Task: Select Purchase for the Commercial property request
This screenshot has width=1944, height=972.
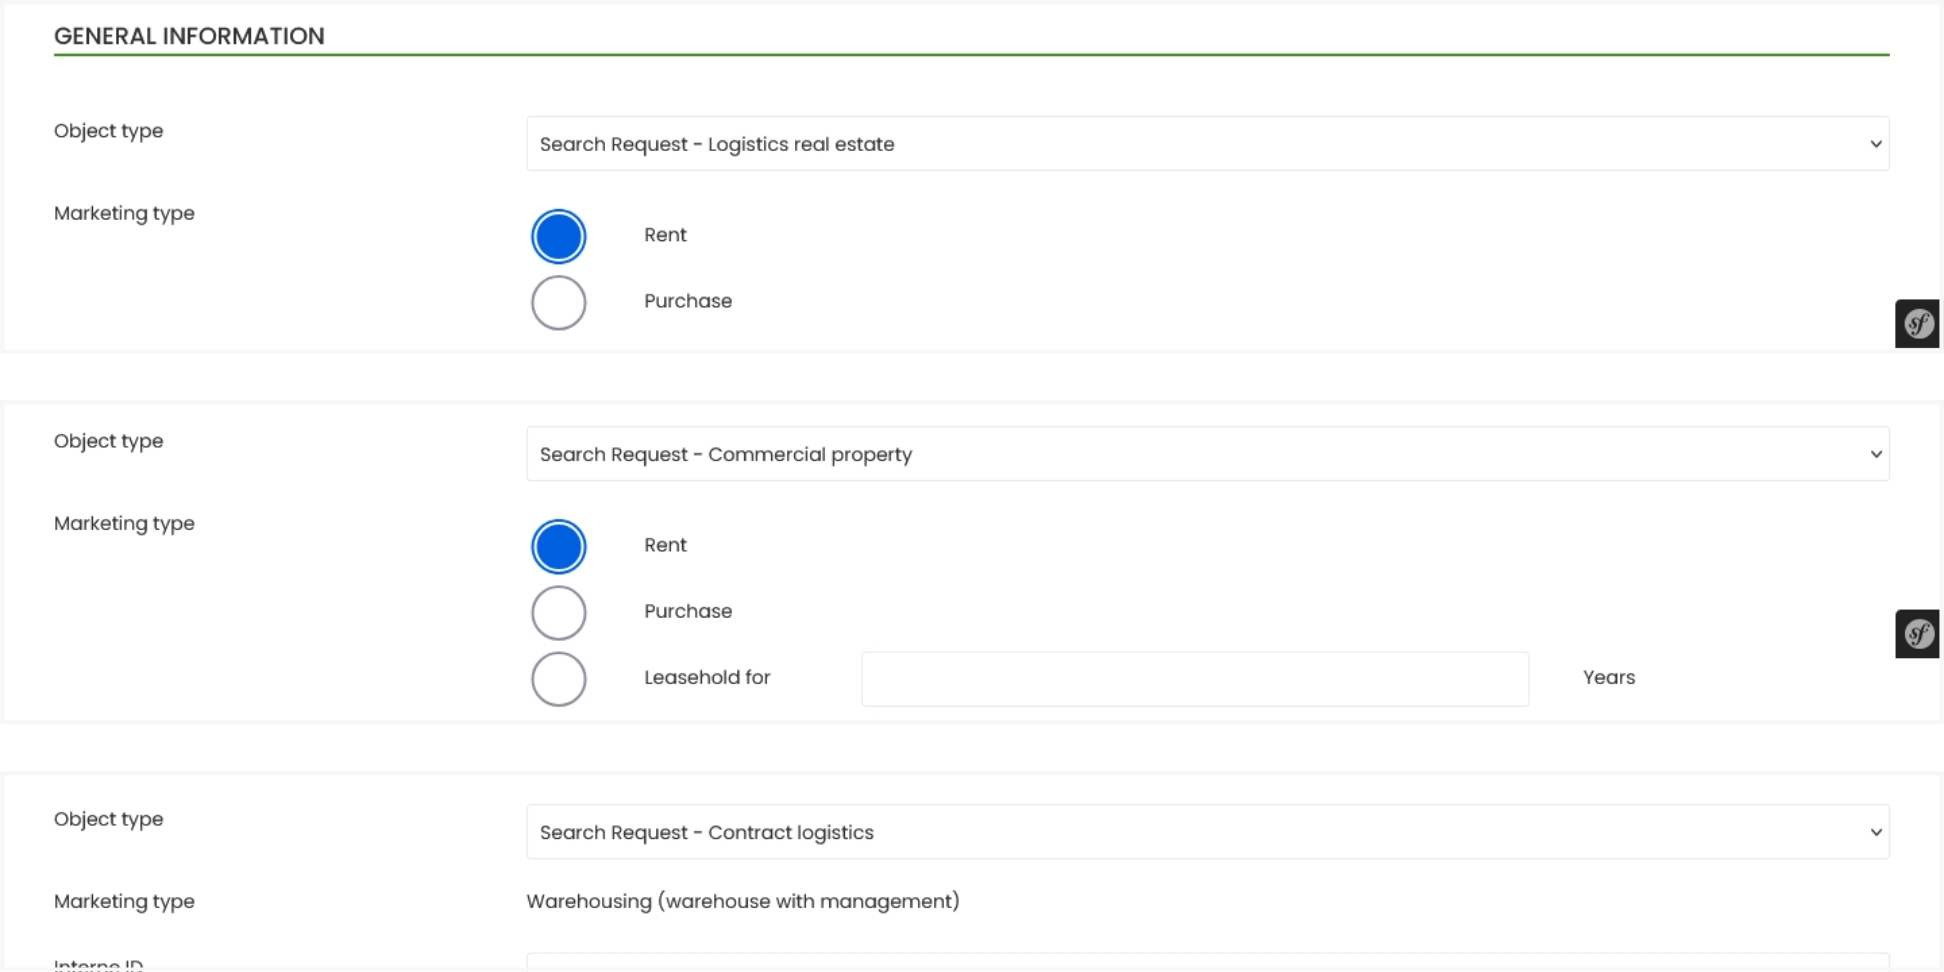Action: pos(558,612)
